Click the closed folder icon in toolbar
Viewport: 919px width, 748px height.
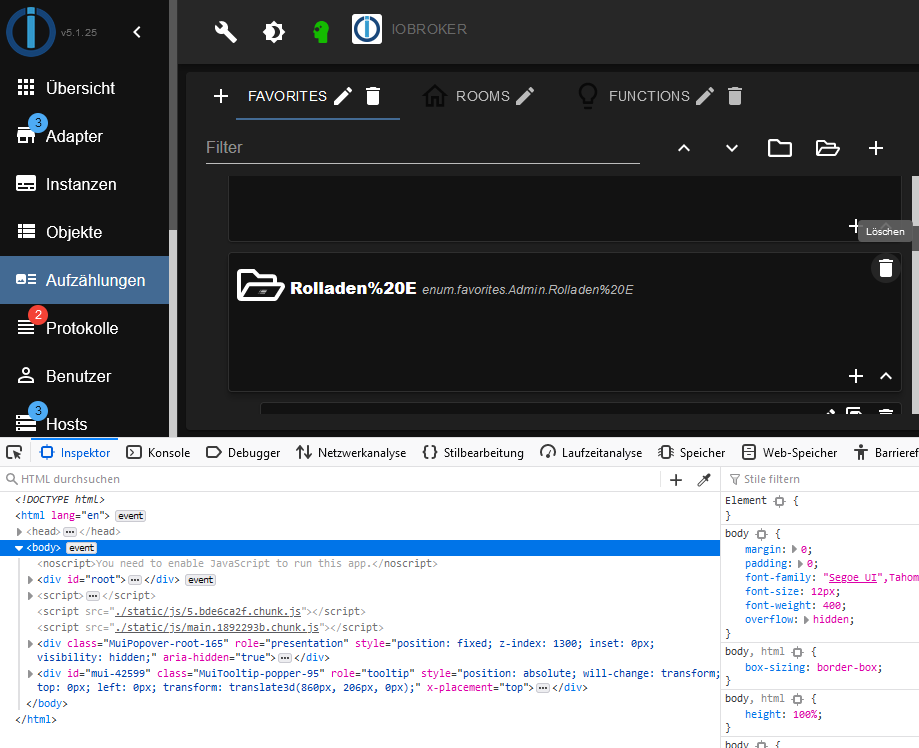tap(780, 148)
